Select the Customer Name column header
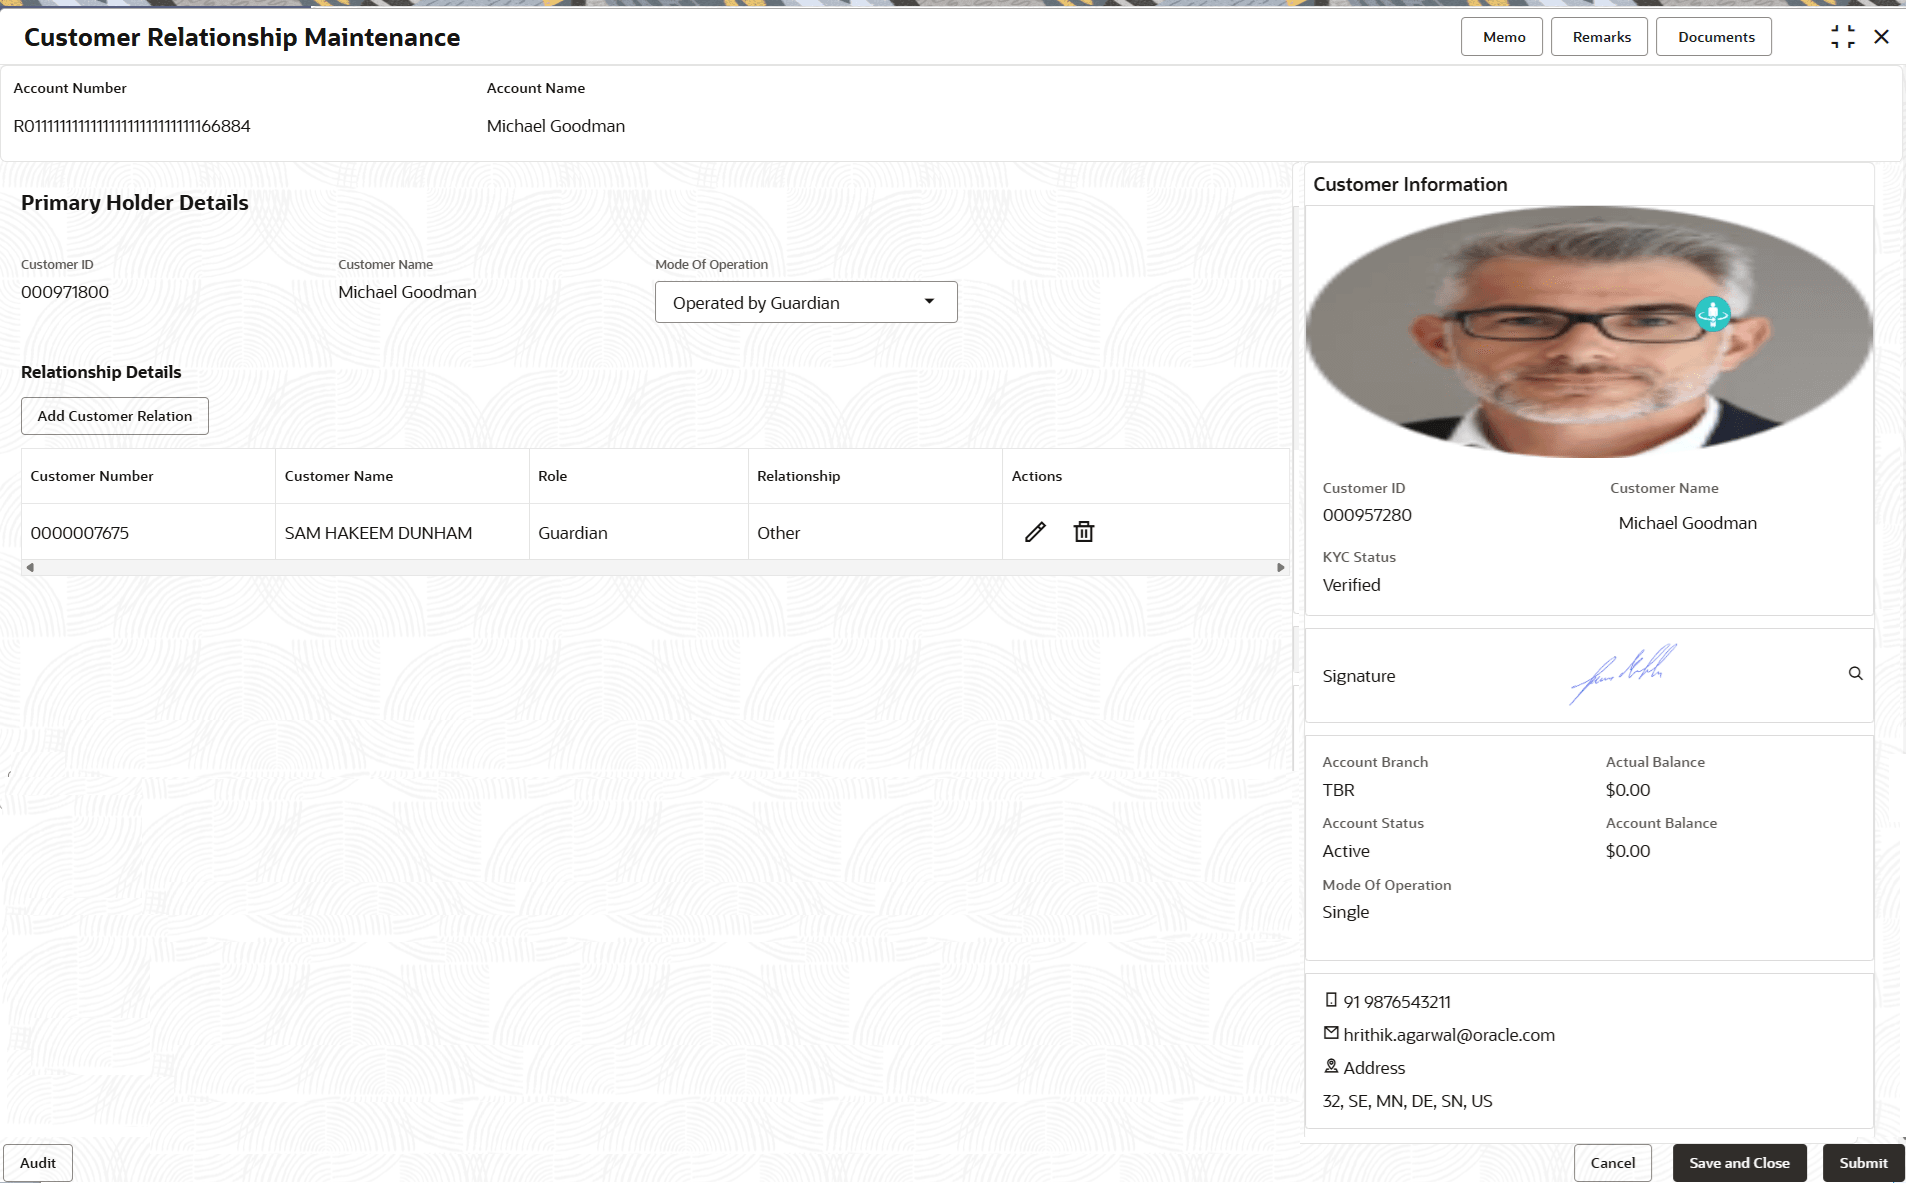The width and height of the screenshot is (1906, 1194). (x=402, y=476)
